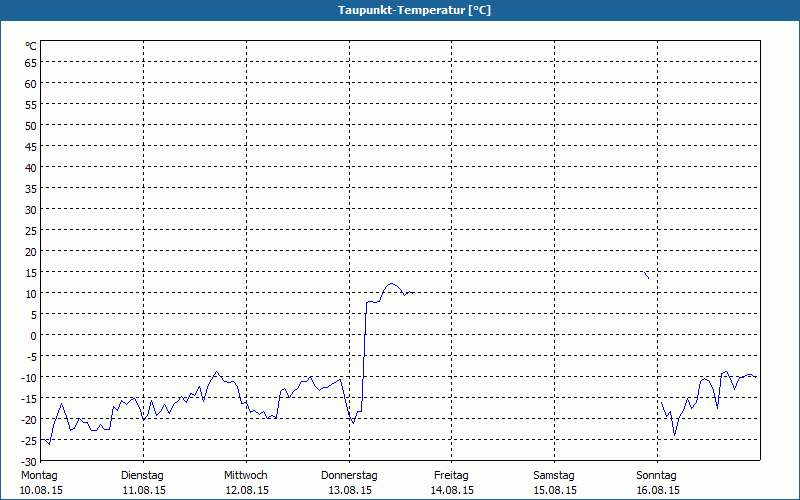800x500 pixels.
Task: Click the Taupunkt-Temperatur [°C] title
Action: tap(414, 10)
